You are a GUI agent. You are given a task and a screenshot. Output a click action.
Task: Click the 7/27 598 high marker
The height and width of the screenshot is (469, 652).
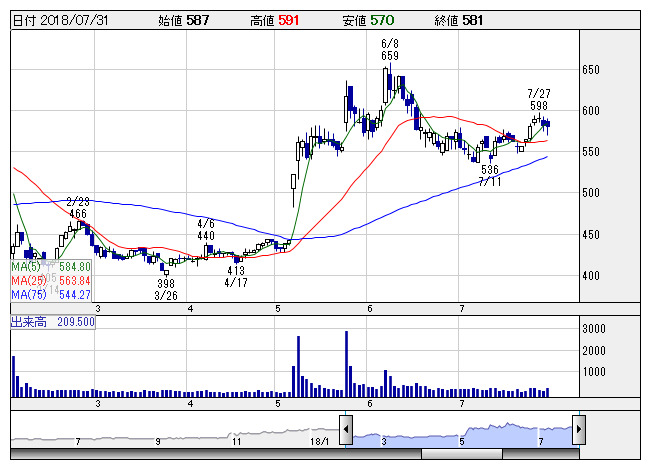point(539,99)
